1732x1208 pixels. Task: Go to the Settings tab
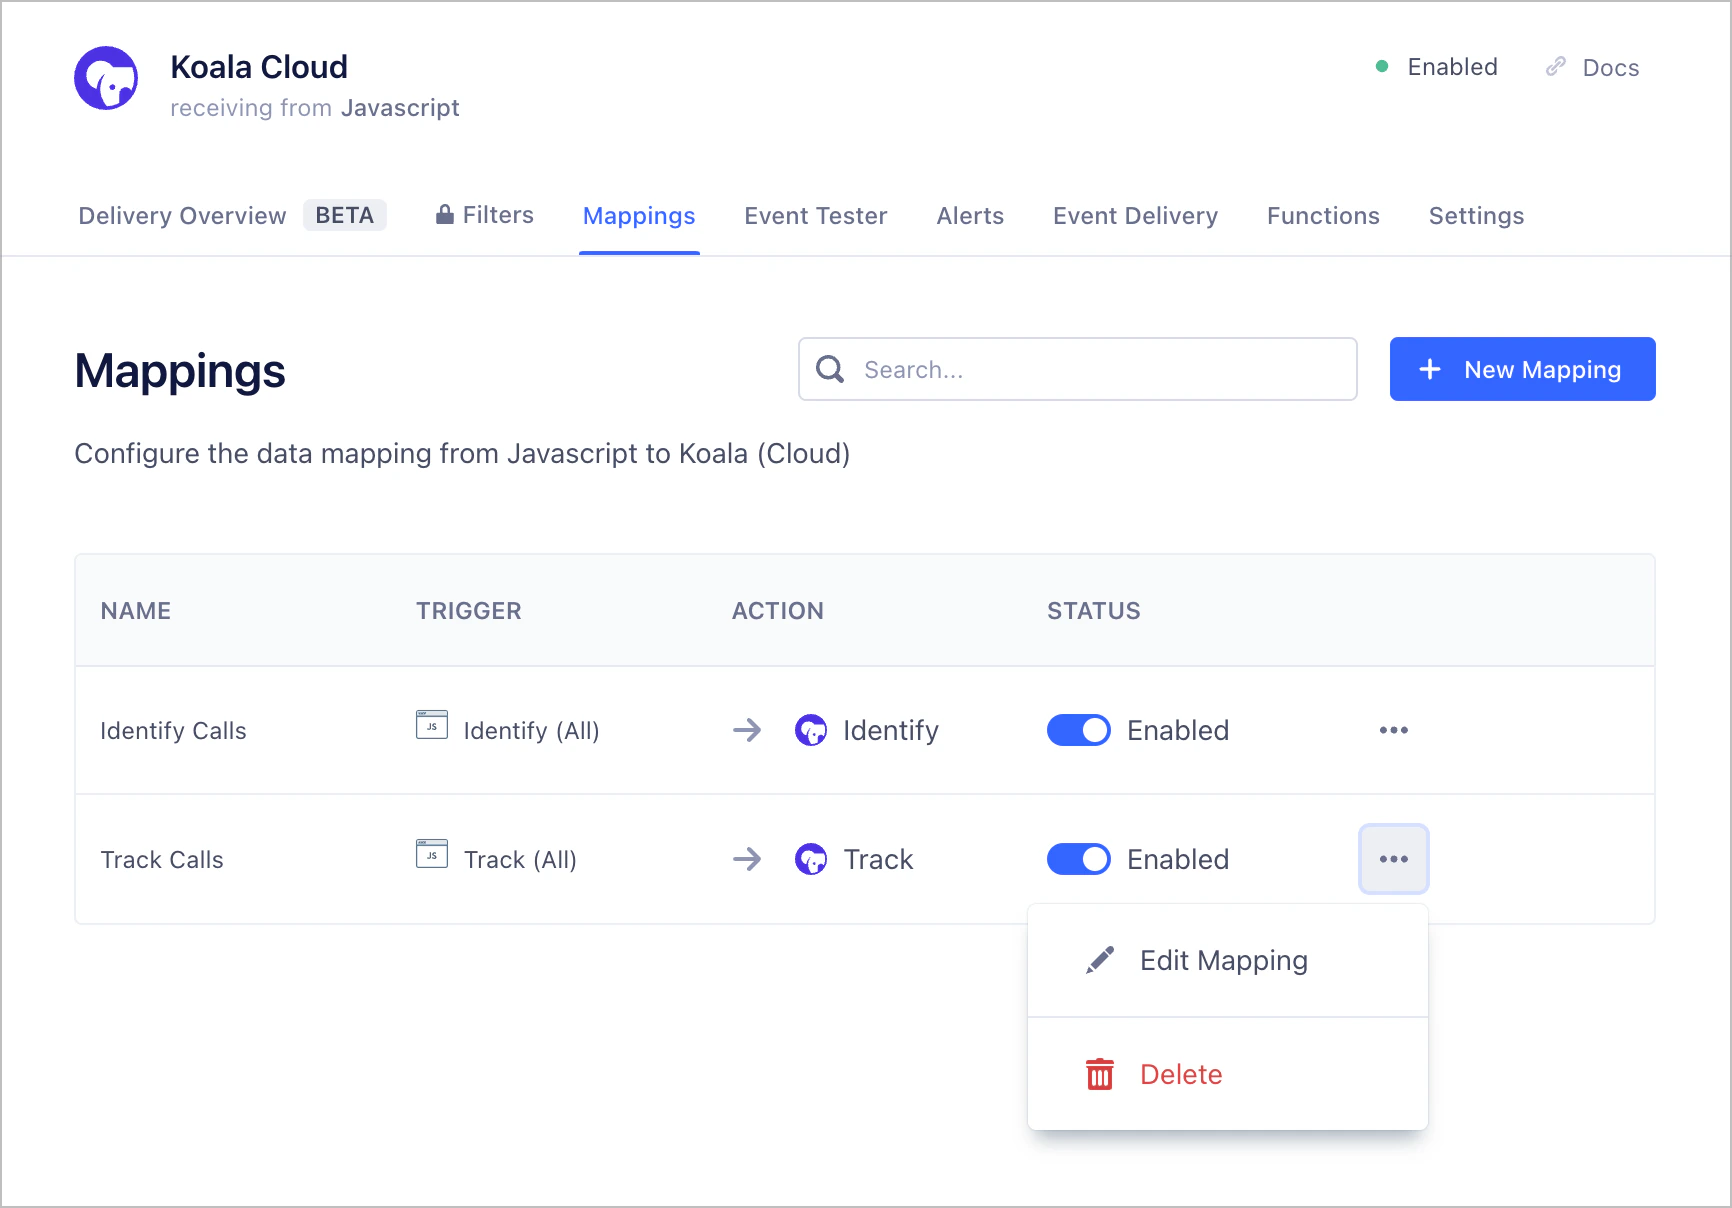click(1476, 216)
